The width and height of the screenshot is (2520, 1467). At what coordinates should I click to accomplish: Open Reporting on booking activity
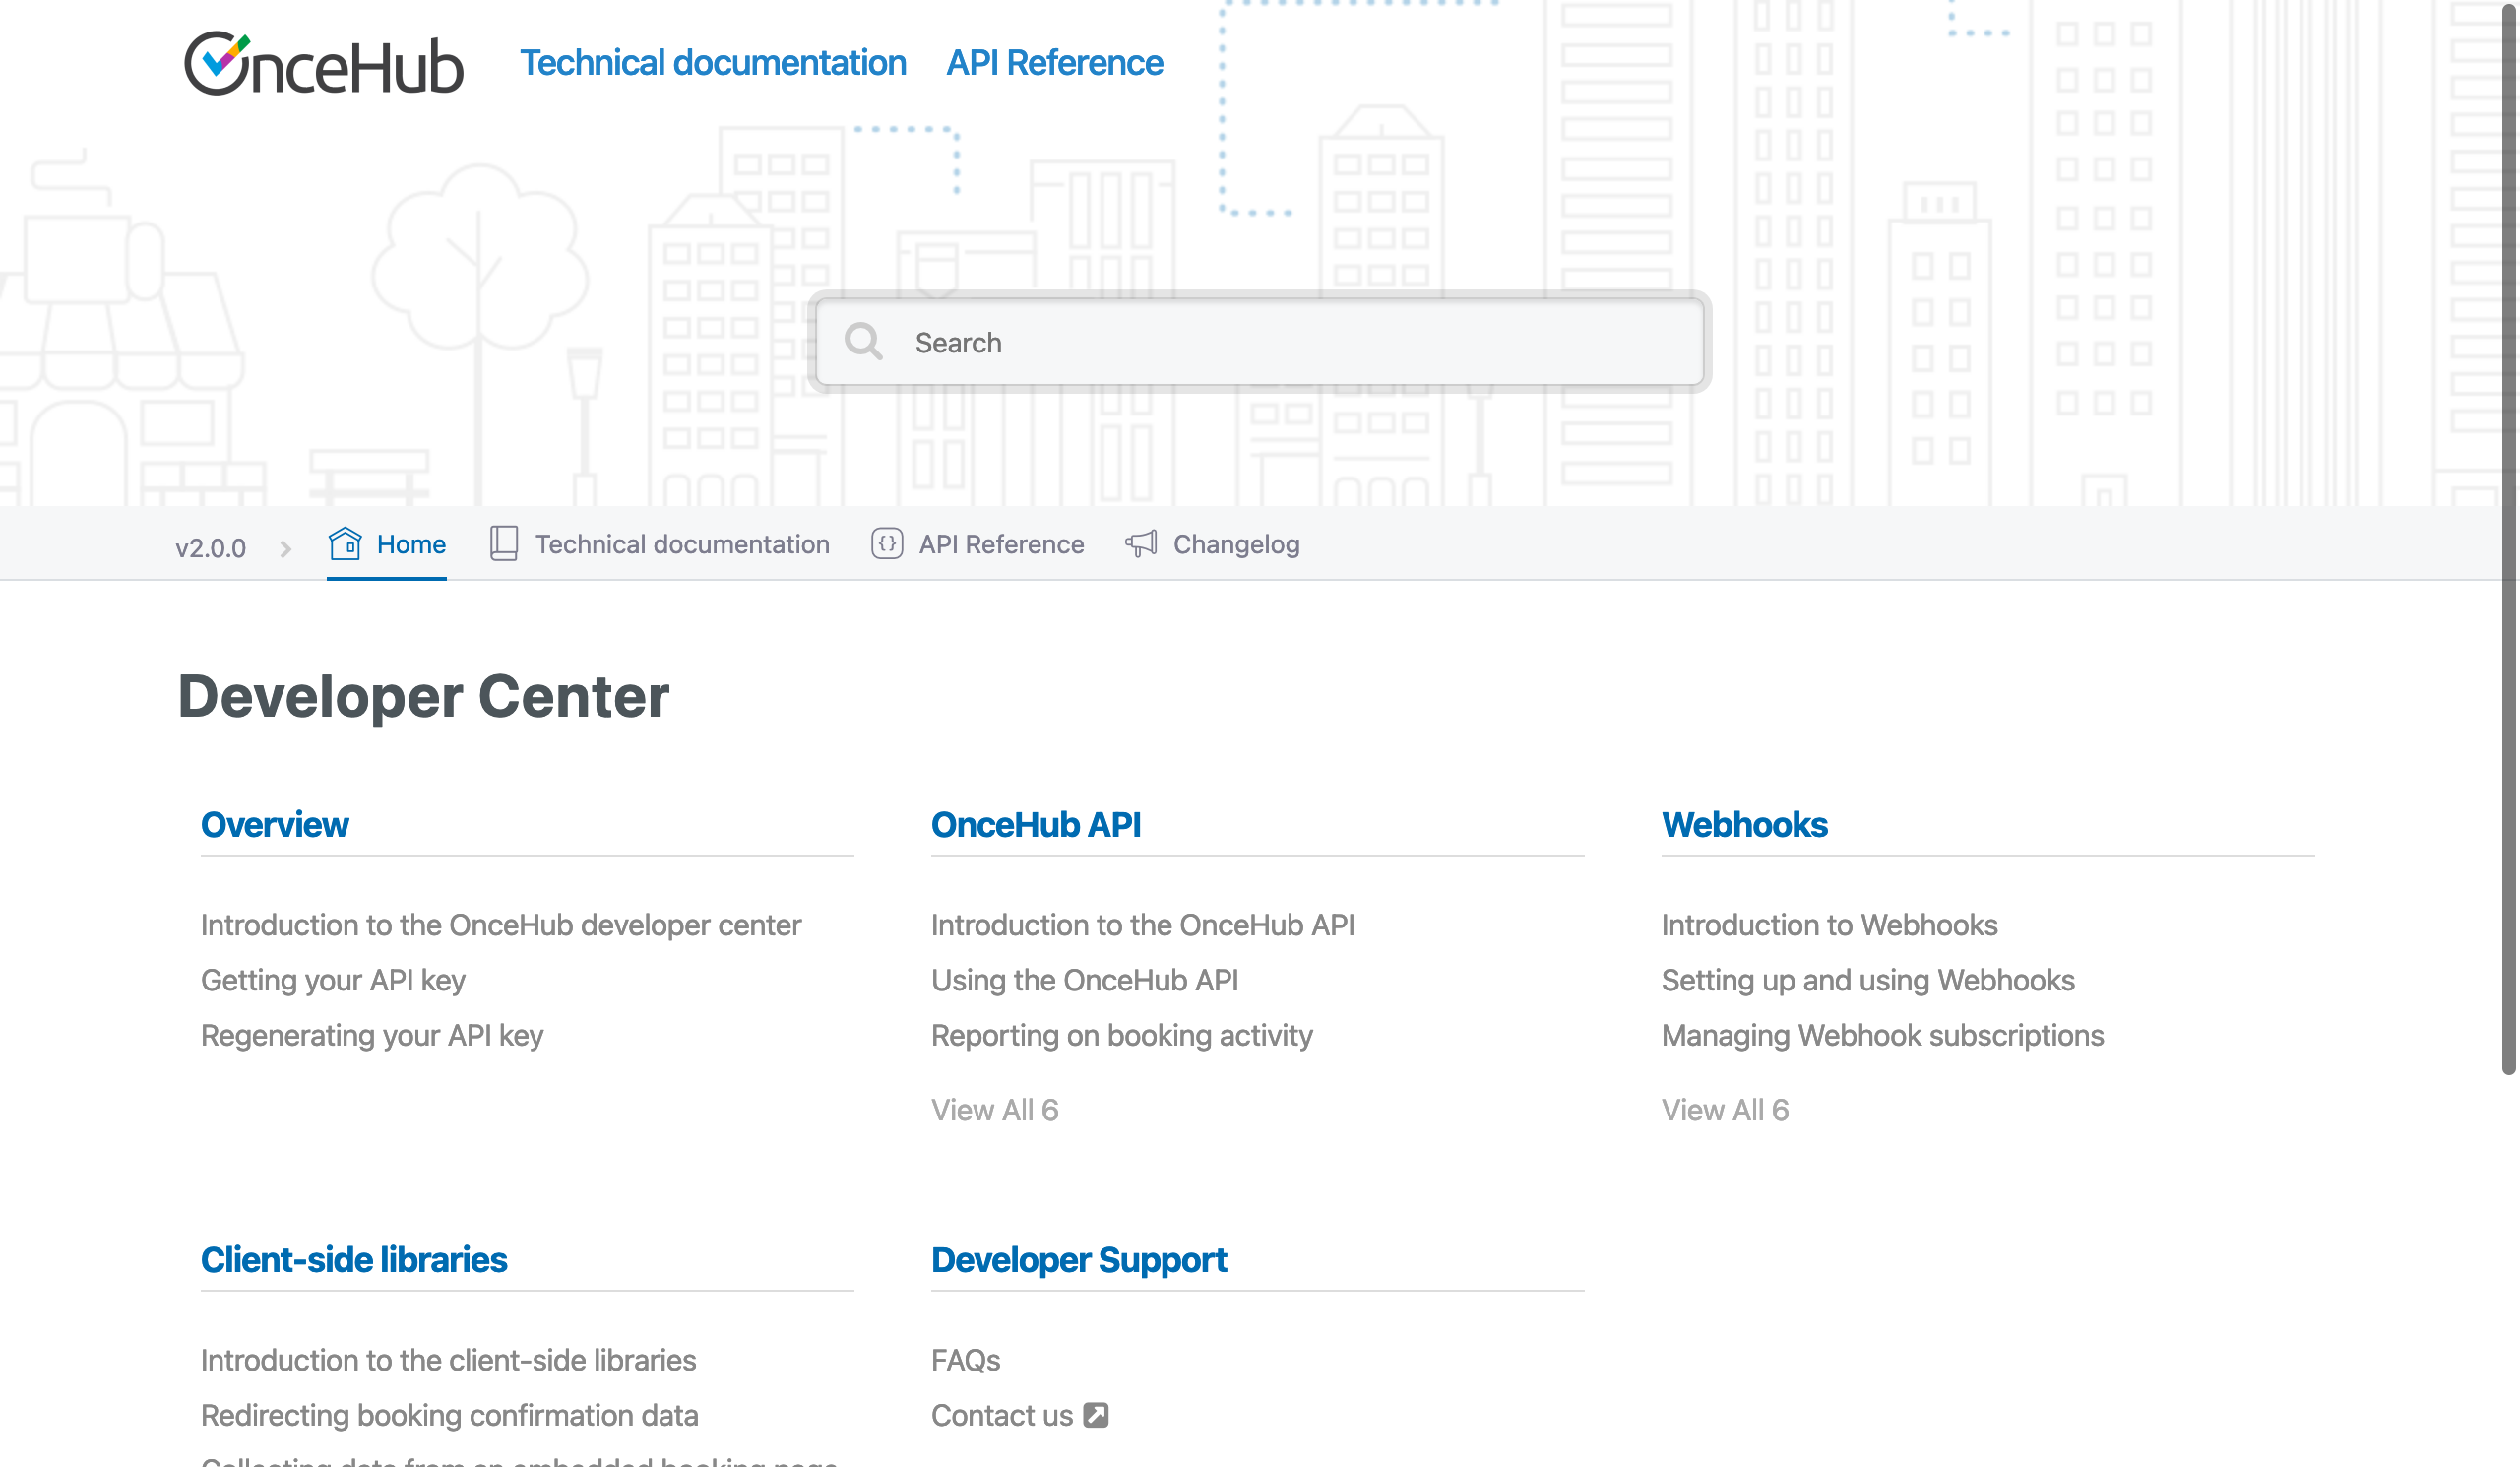coord(1122,1035)
